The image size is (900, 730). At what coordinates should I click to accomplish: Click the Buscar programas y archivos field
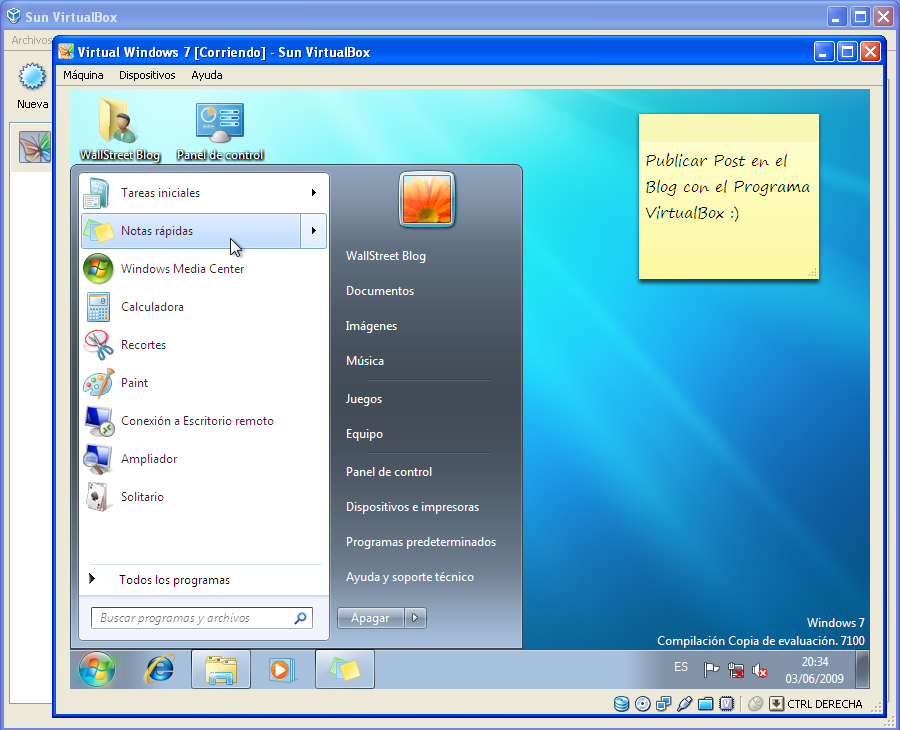point(202,618)
